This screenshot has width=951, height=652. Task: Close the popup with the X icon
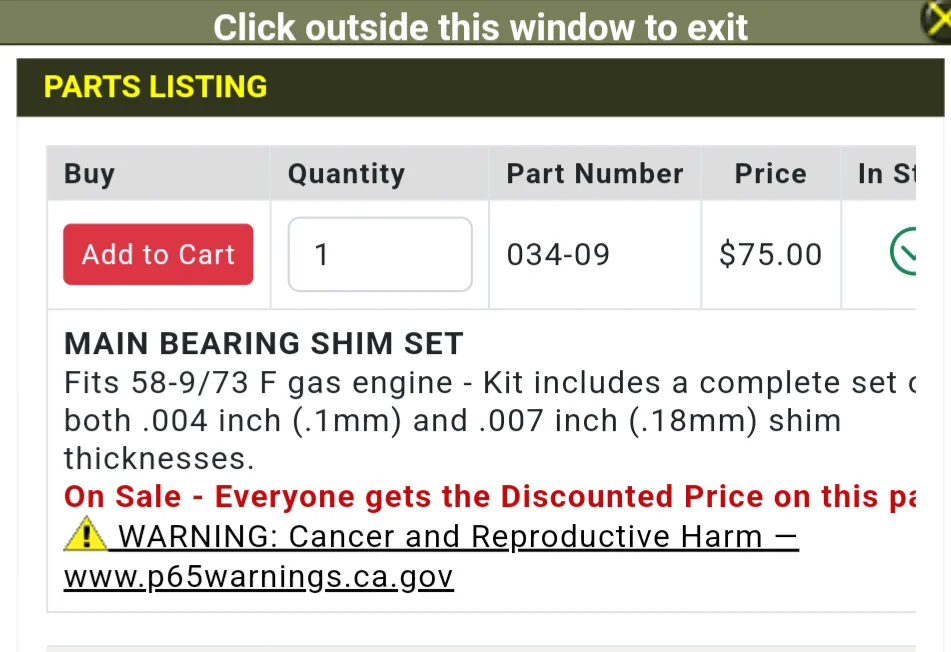936,19
